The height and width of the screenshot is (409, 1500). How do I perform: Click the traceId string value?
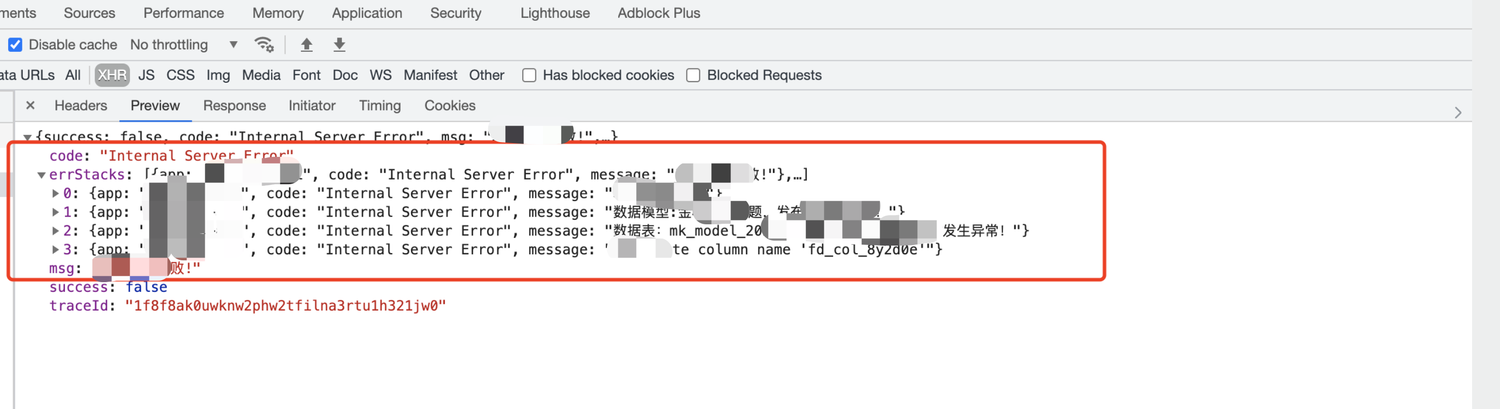tap(284, 305)
